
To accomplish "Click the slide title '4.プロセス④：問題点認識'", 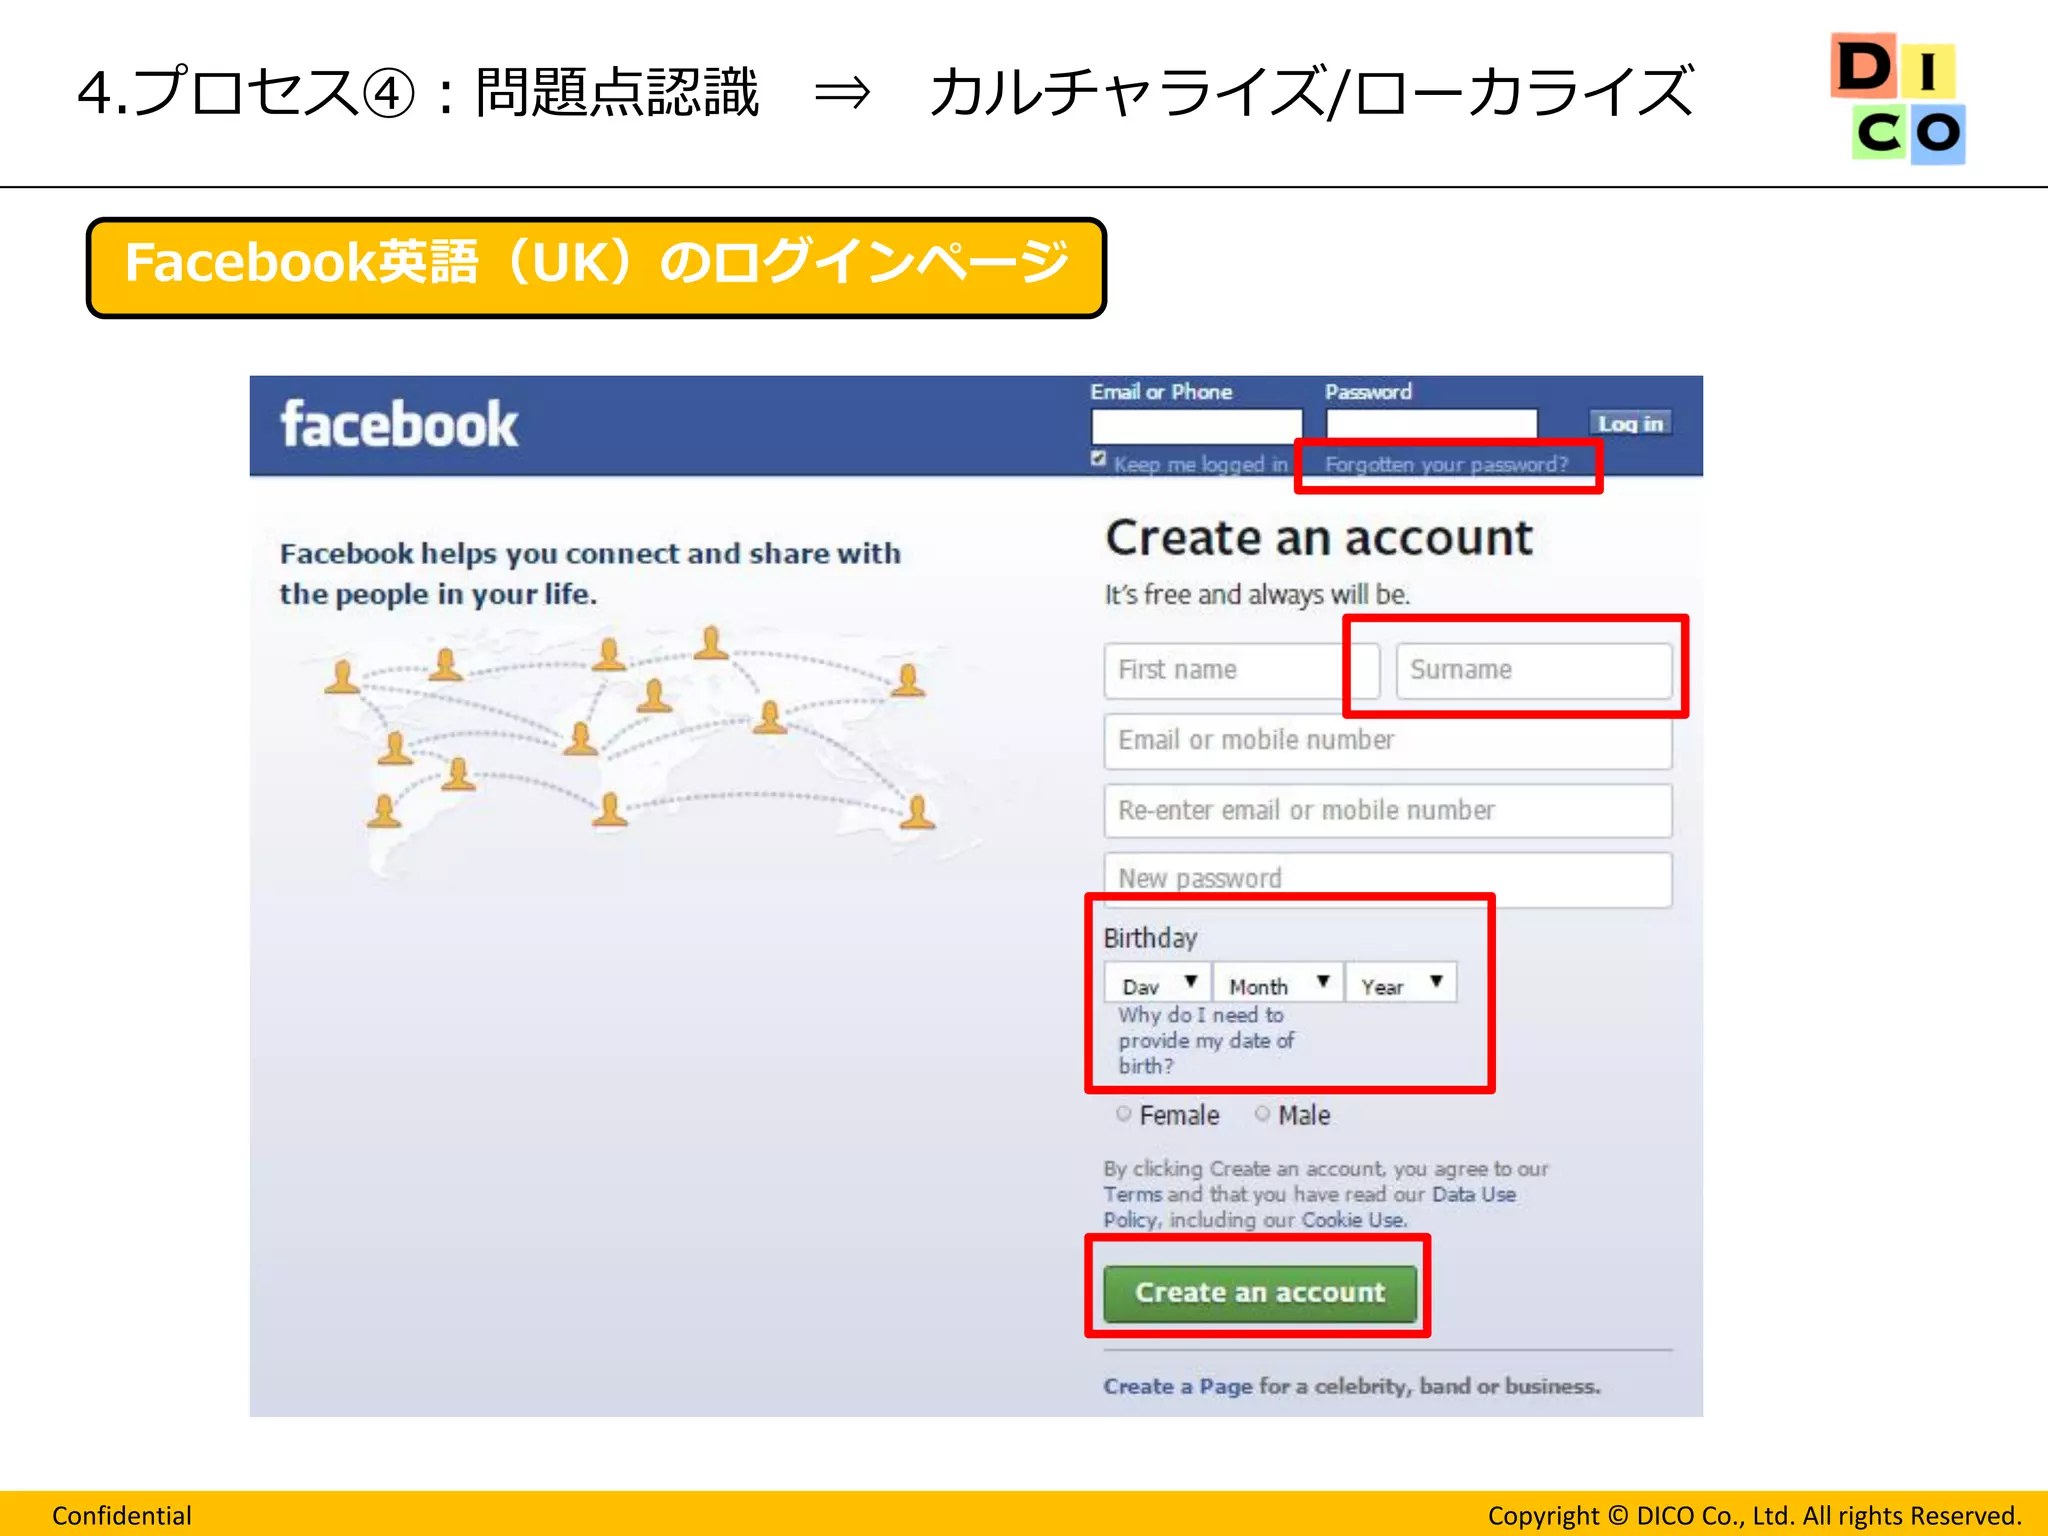I will [x=419, y=94].
